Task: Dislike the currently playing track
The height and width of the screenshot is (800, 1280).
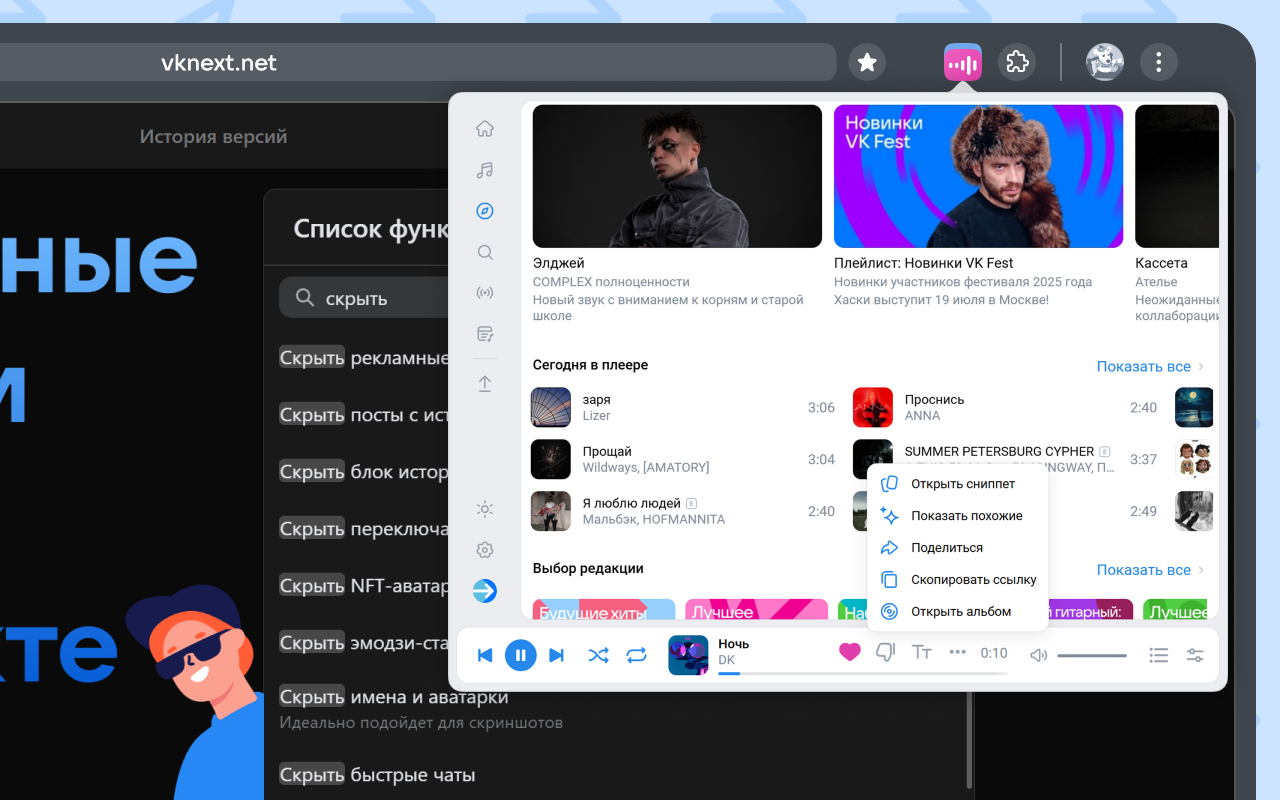Action: (x=885, y=652)
